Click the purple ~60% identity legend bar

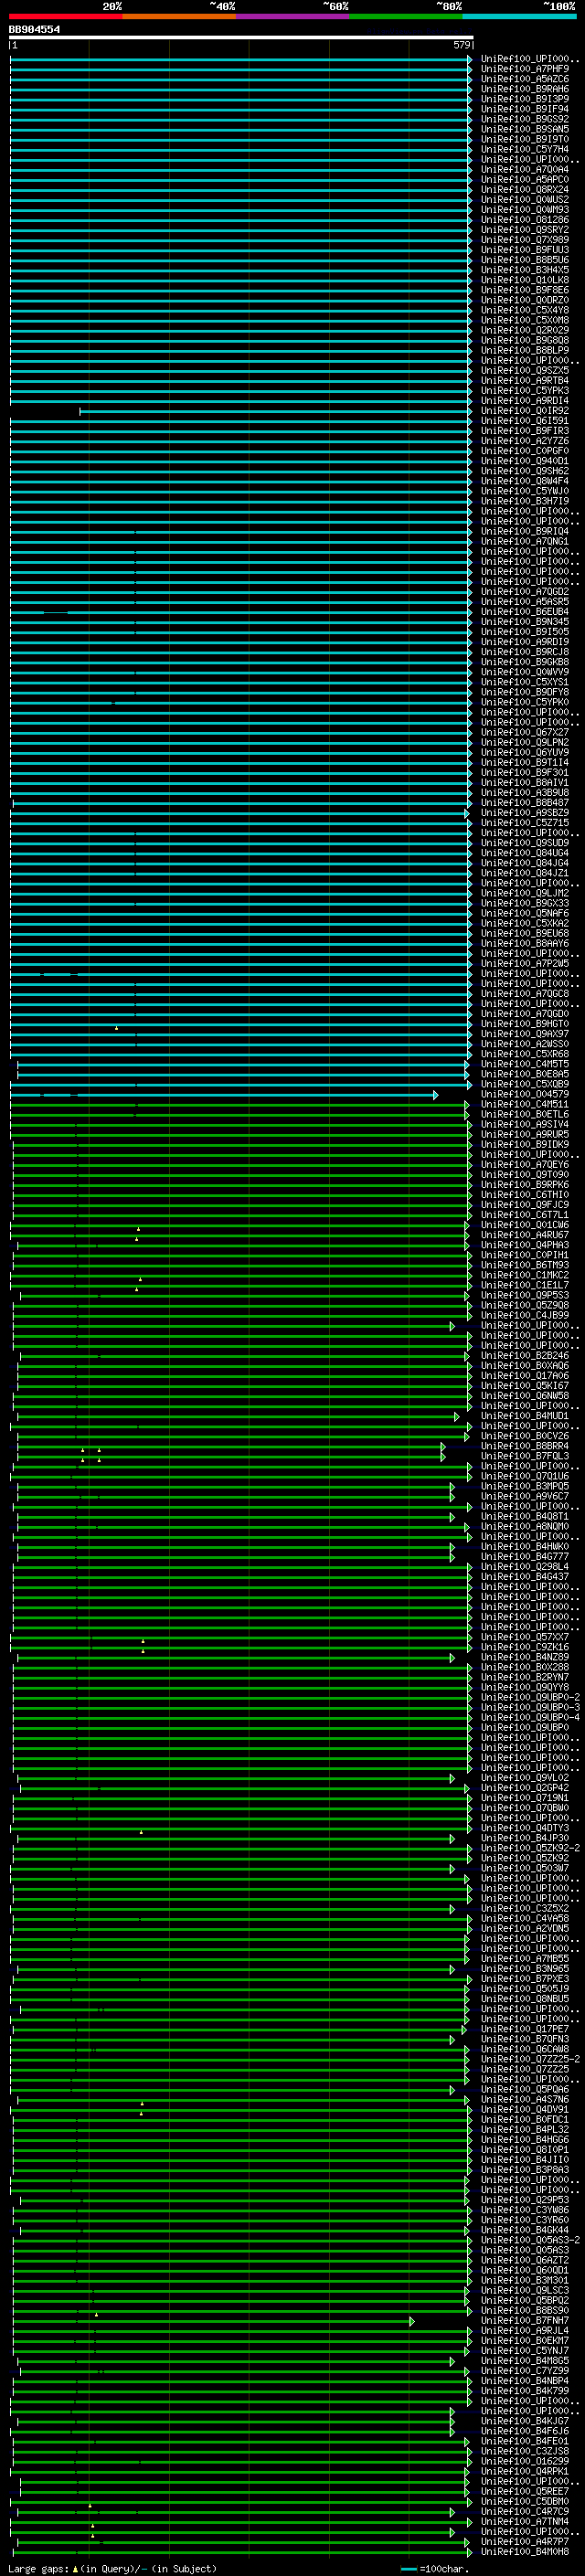coord(292,16)
